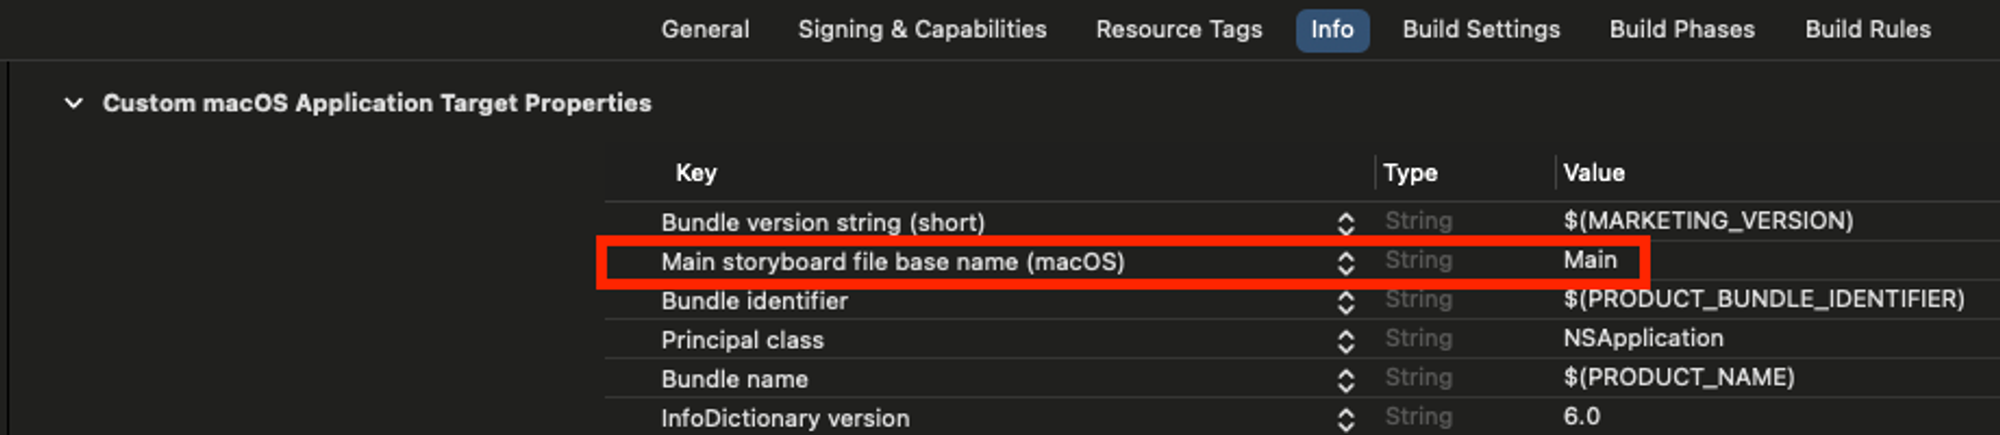The image size is (2000, 435).
Task: Switch to the General tab
Action: pos(705,29)
